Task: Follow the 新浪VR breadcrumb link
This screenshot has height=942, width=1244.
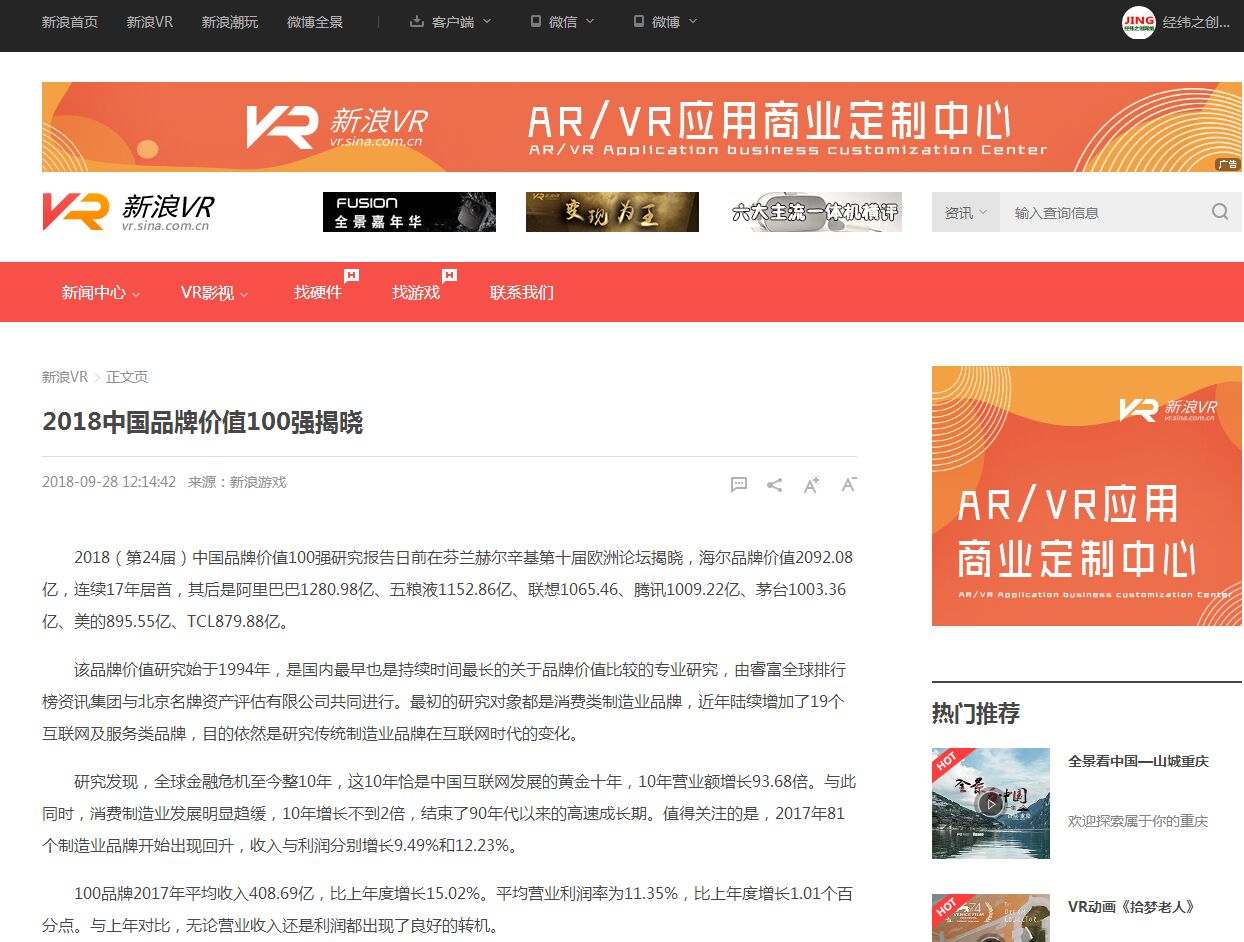Action: tap(63, 377)
